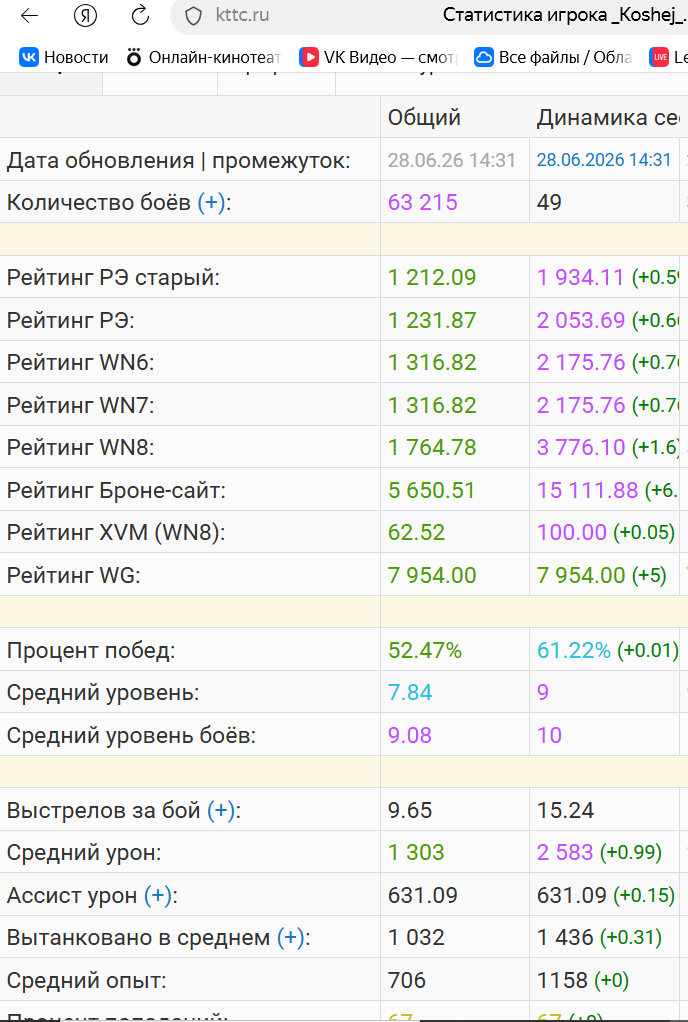Select the Общий column header
Image resolution: width=688 pixels, height=1022 pixels.
(424, 117)
